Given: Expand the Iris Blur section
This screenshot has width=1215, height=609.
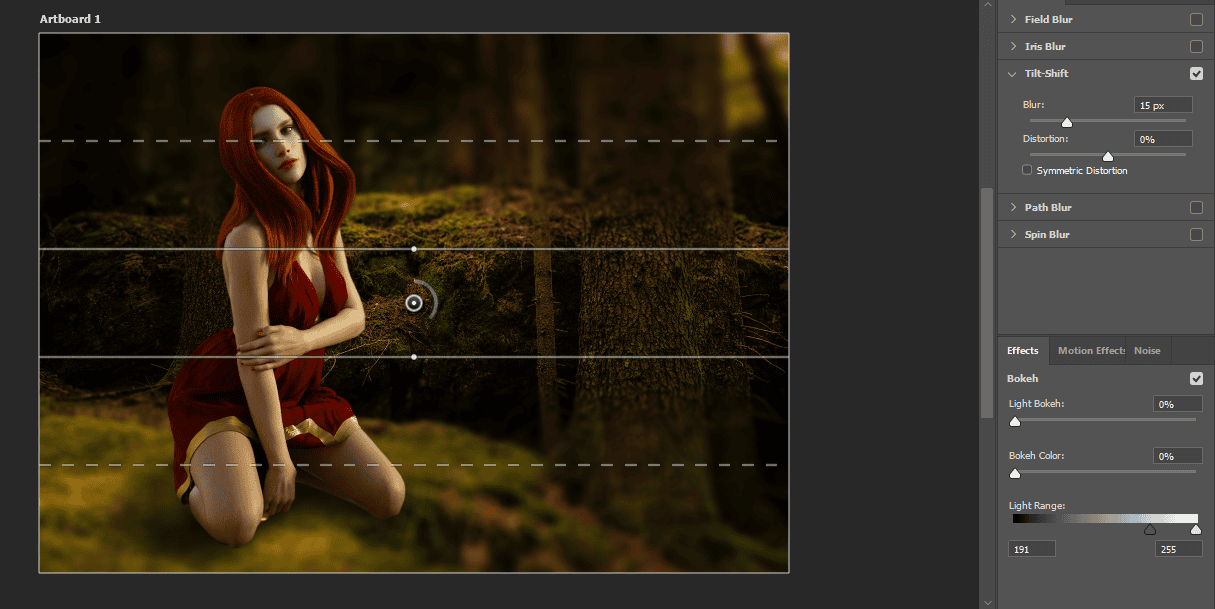Looking at the screenshot, I should [x=1013, y=46].
